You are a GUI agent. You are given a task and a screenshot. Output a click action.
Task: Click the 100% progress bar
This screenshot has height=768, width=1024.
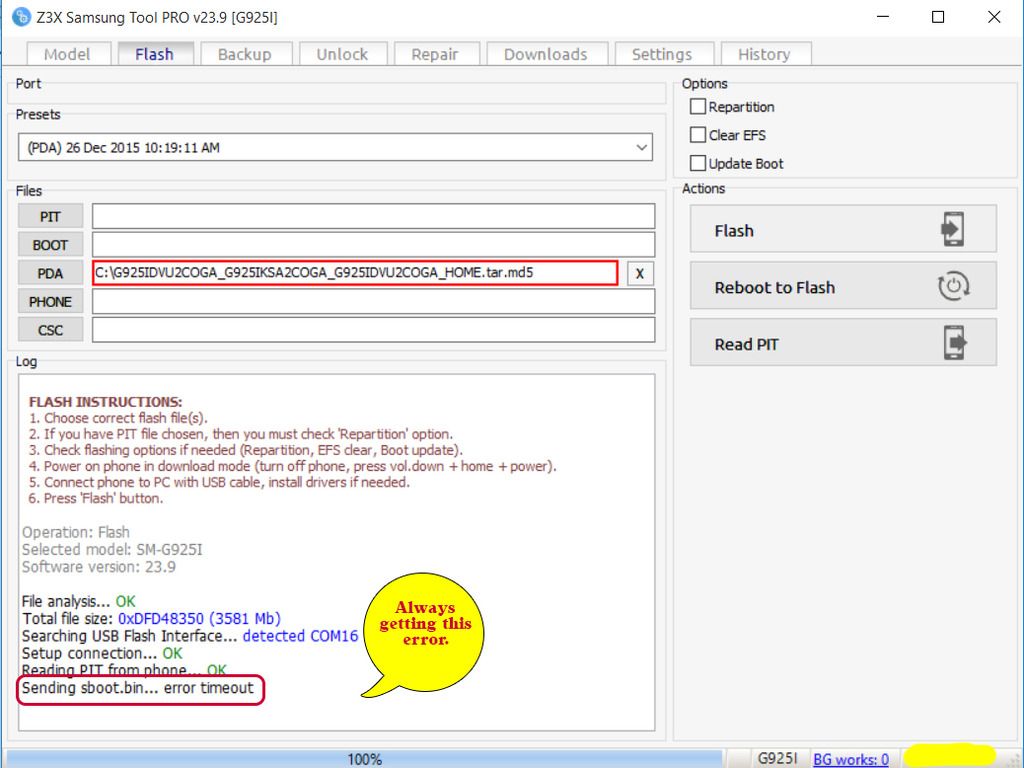[364, 759]
